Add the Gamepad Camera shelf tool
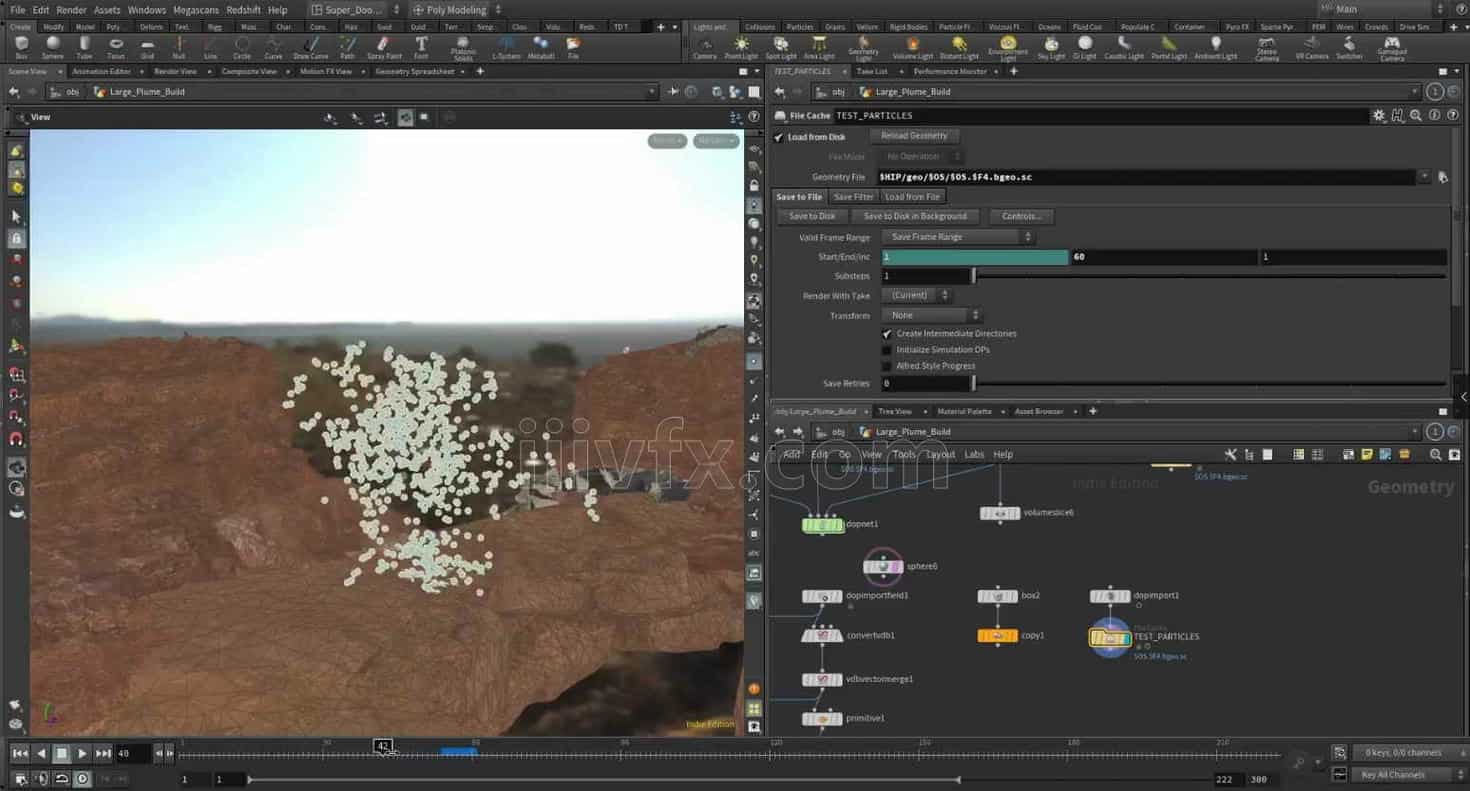Image resolution: width=1470 pixels, height=791 pixels. pos(1392,48)
